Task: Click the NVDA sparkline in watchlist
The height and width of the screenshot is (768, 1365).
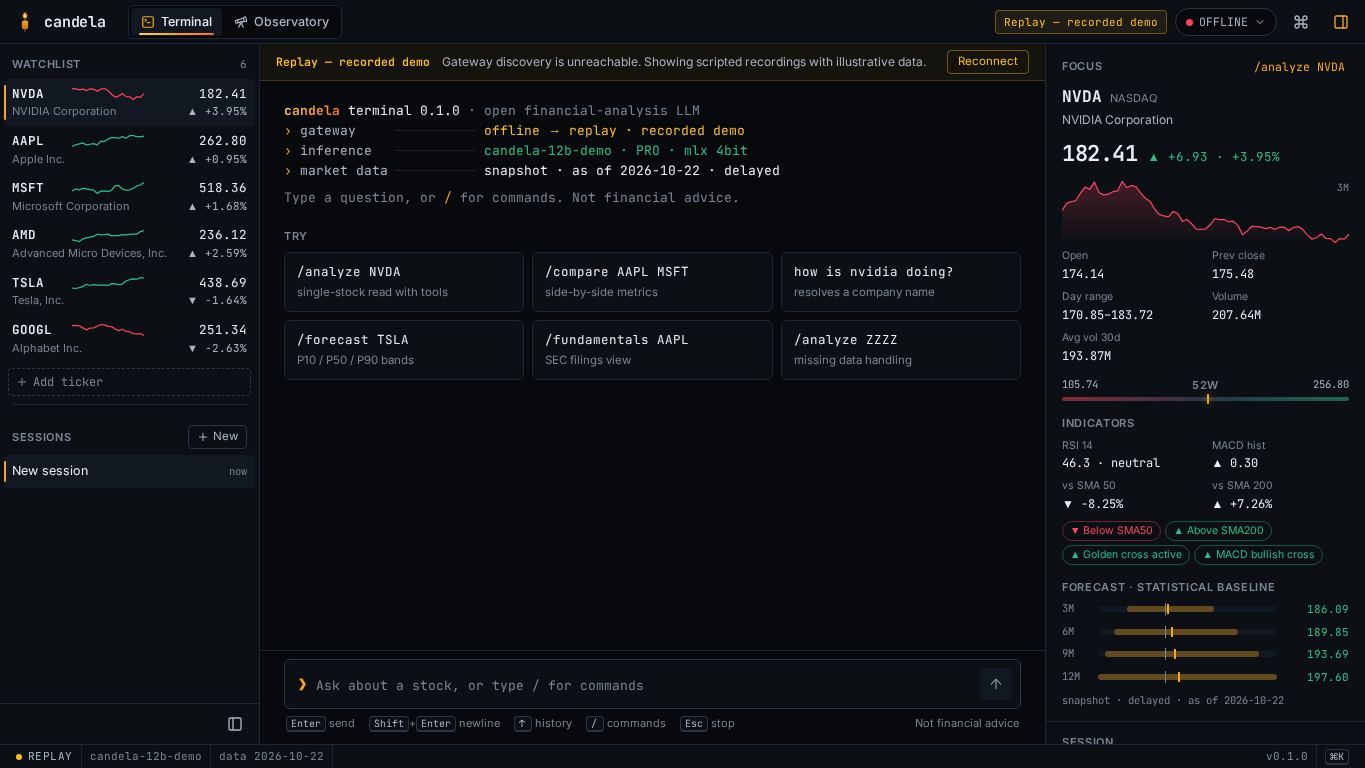Action: click(x=108, y=94)
